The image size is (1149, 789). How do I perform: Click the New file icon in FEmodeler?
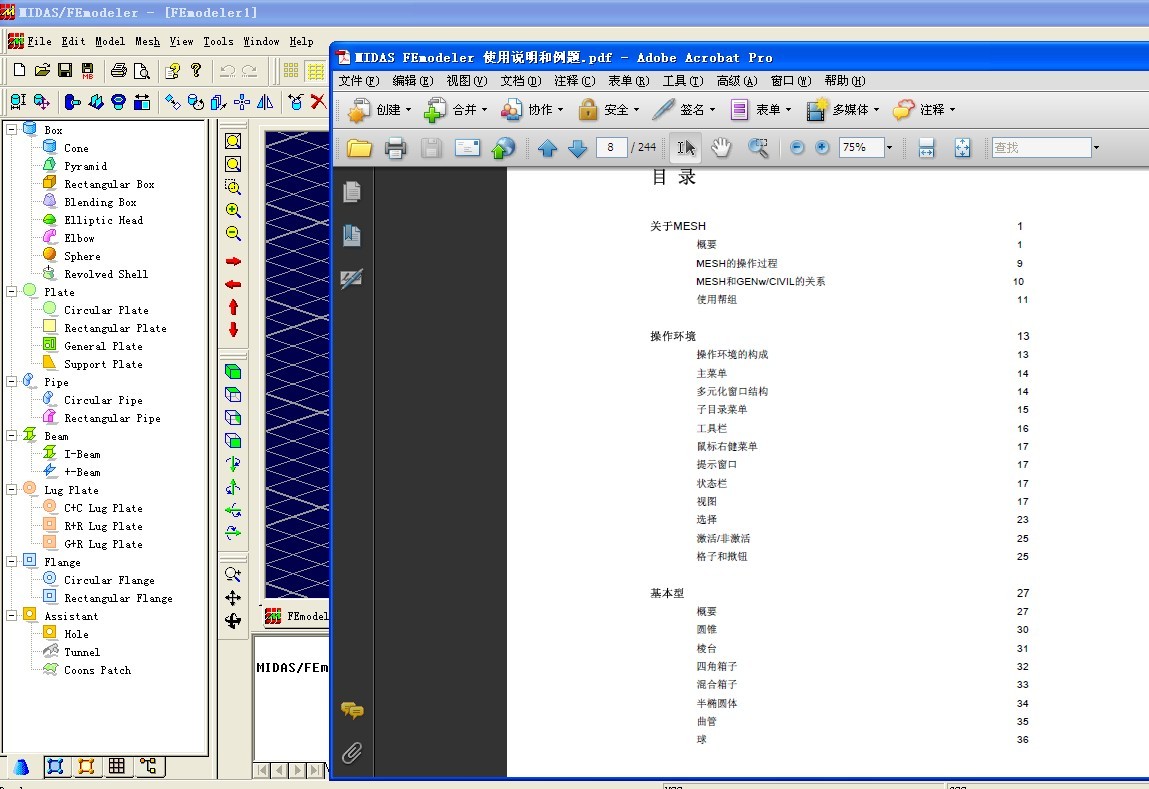[x=20, y=70]
